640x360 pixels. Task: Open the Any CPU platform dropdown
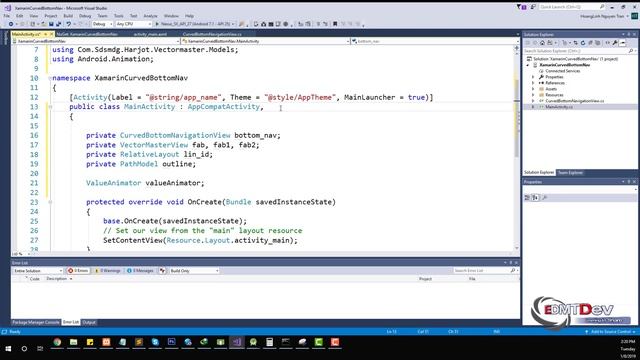pyautogui.click(x=134, y=24)
